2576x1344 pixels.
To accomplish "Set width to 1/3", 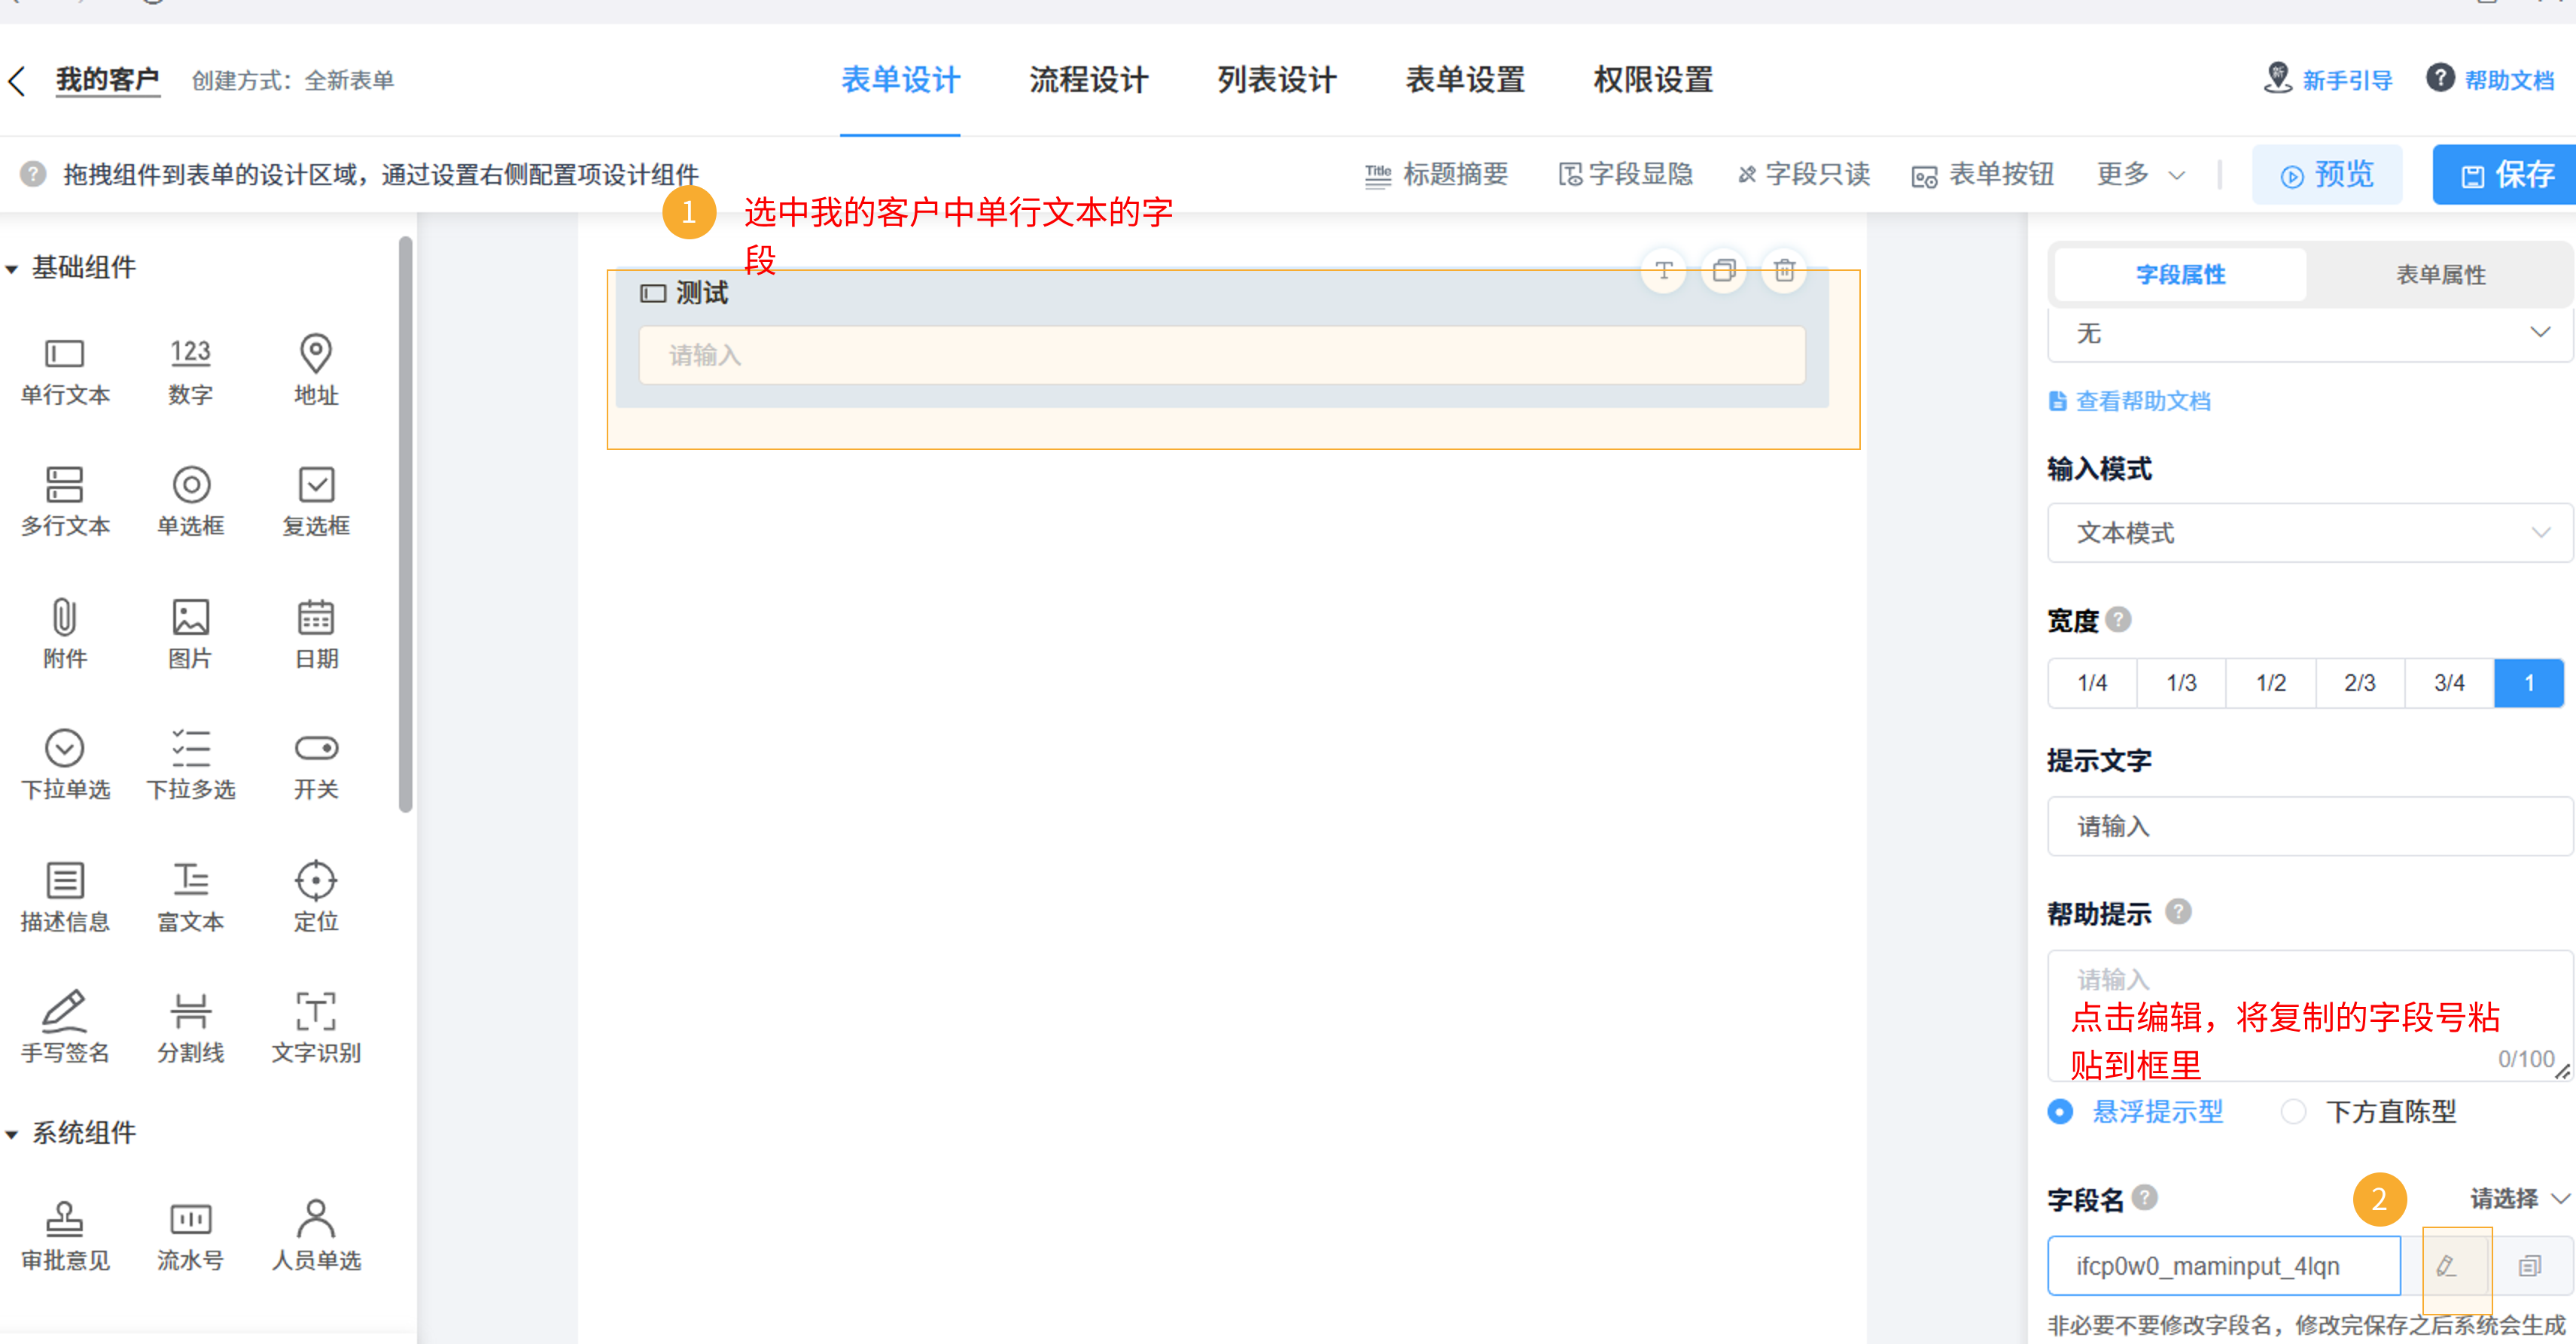I will coord(2181,683).
